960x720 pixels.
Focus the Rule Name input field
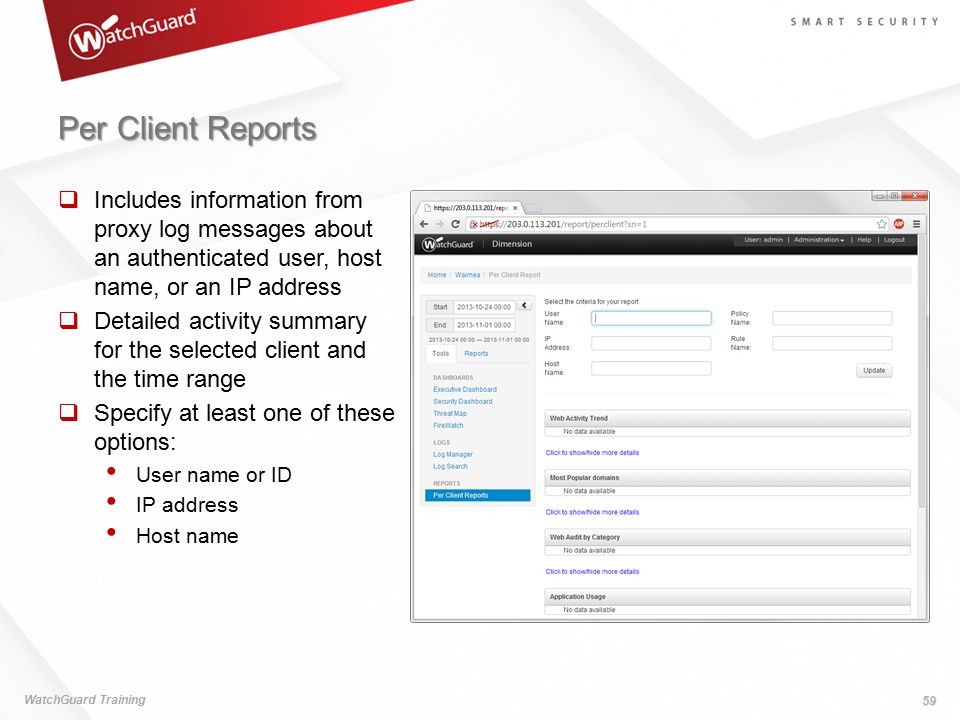point(831,343)
